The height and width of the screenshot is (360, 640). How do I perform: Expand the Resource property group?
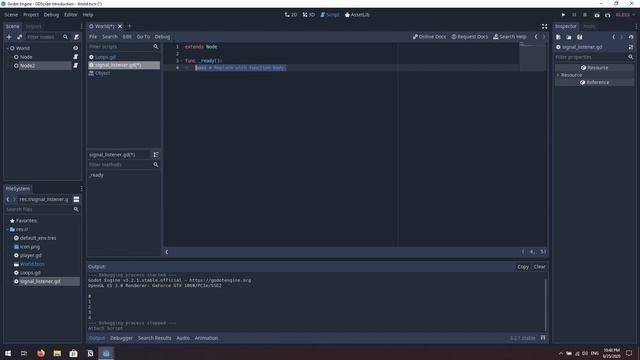click(x=558, y=75)
